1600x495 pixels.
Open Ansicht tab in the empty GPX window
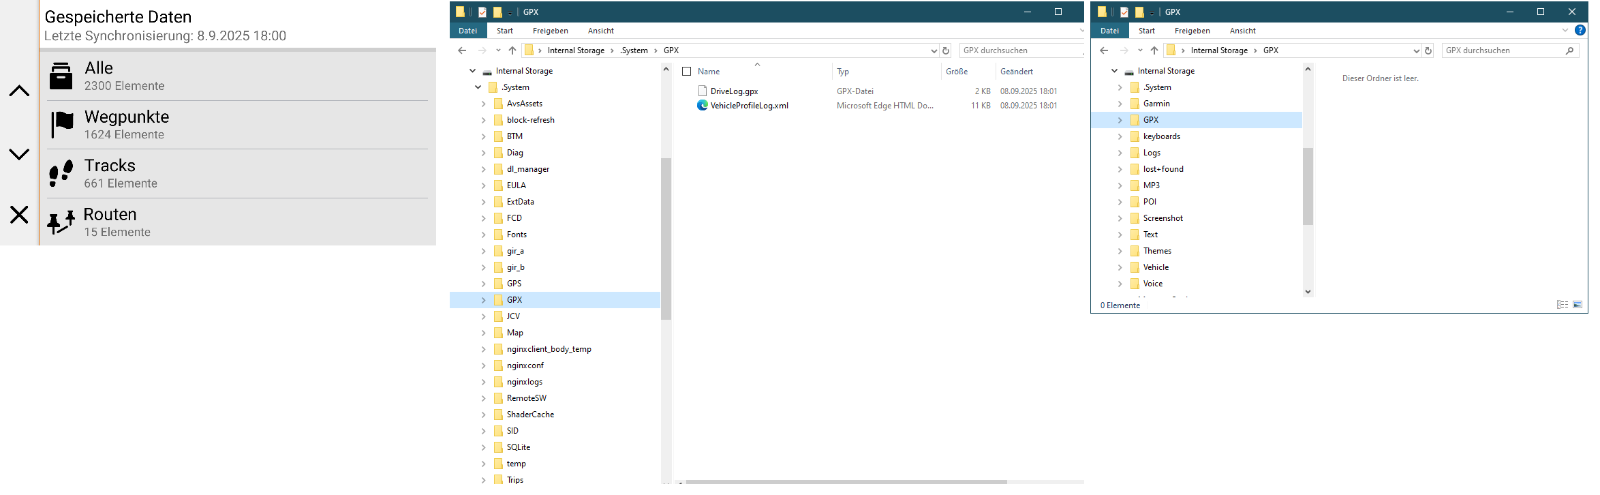[1243, 31]
